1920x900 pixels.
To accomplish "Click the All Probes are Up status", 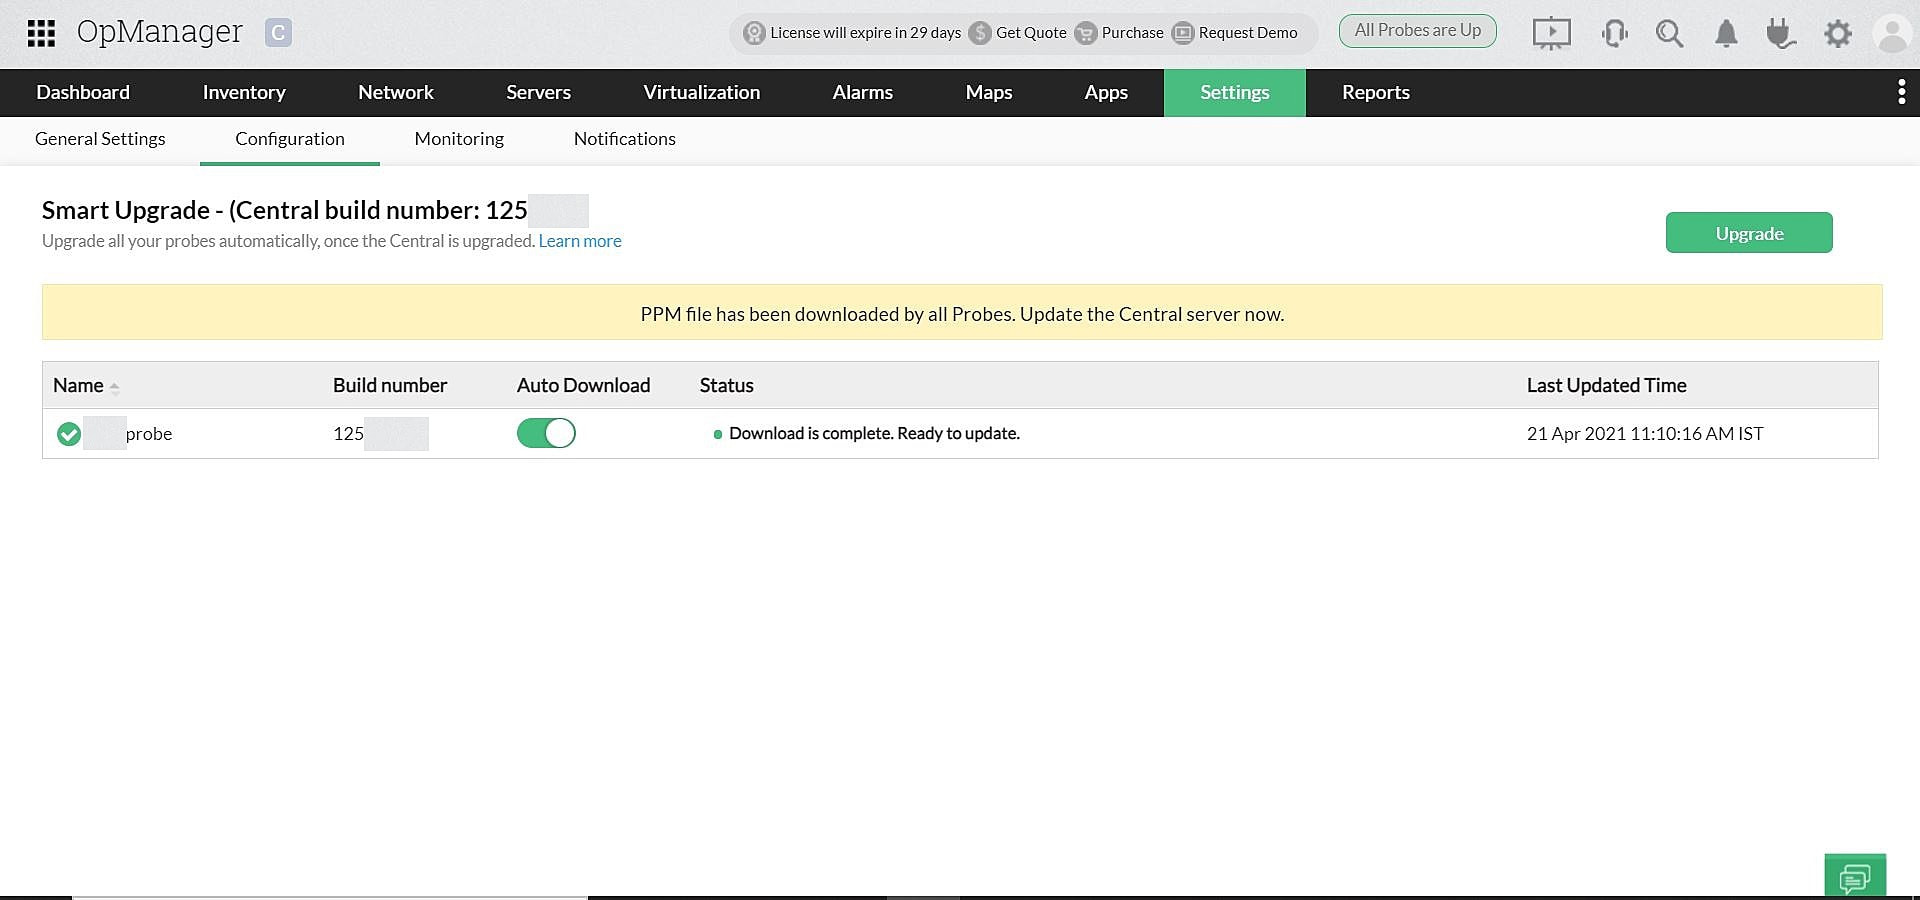I will pyautogui.click(x=1416, y=30).
